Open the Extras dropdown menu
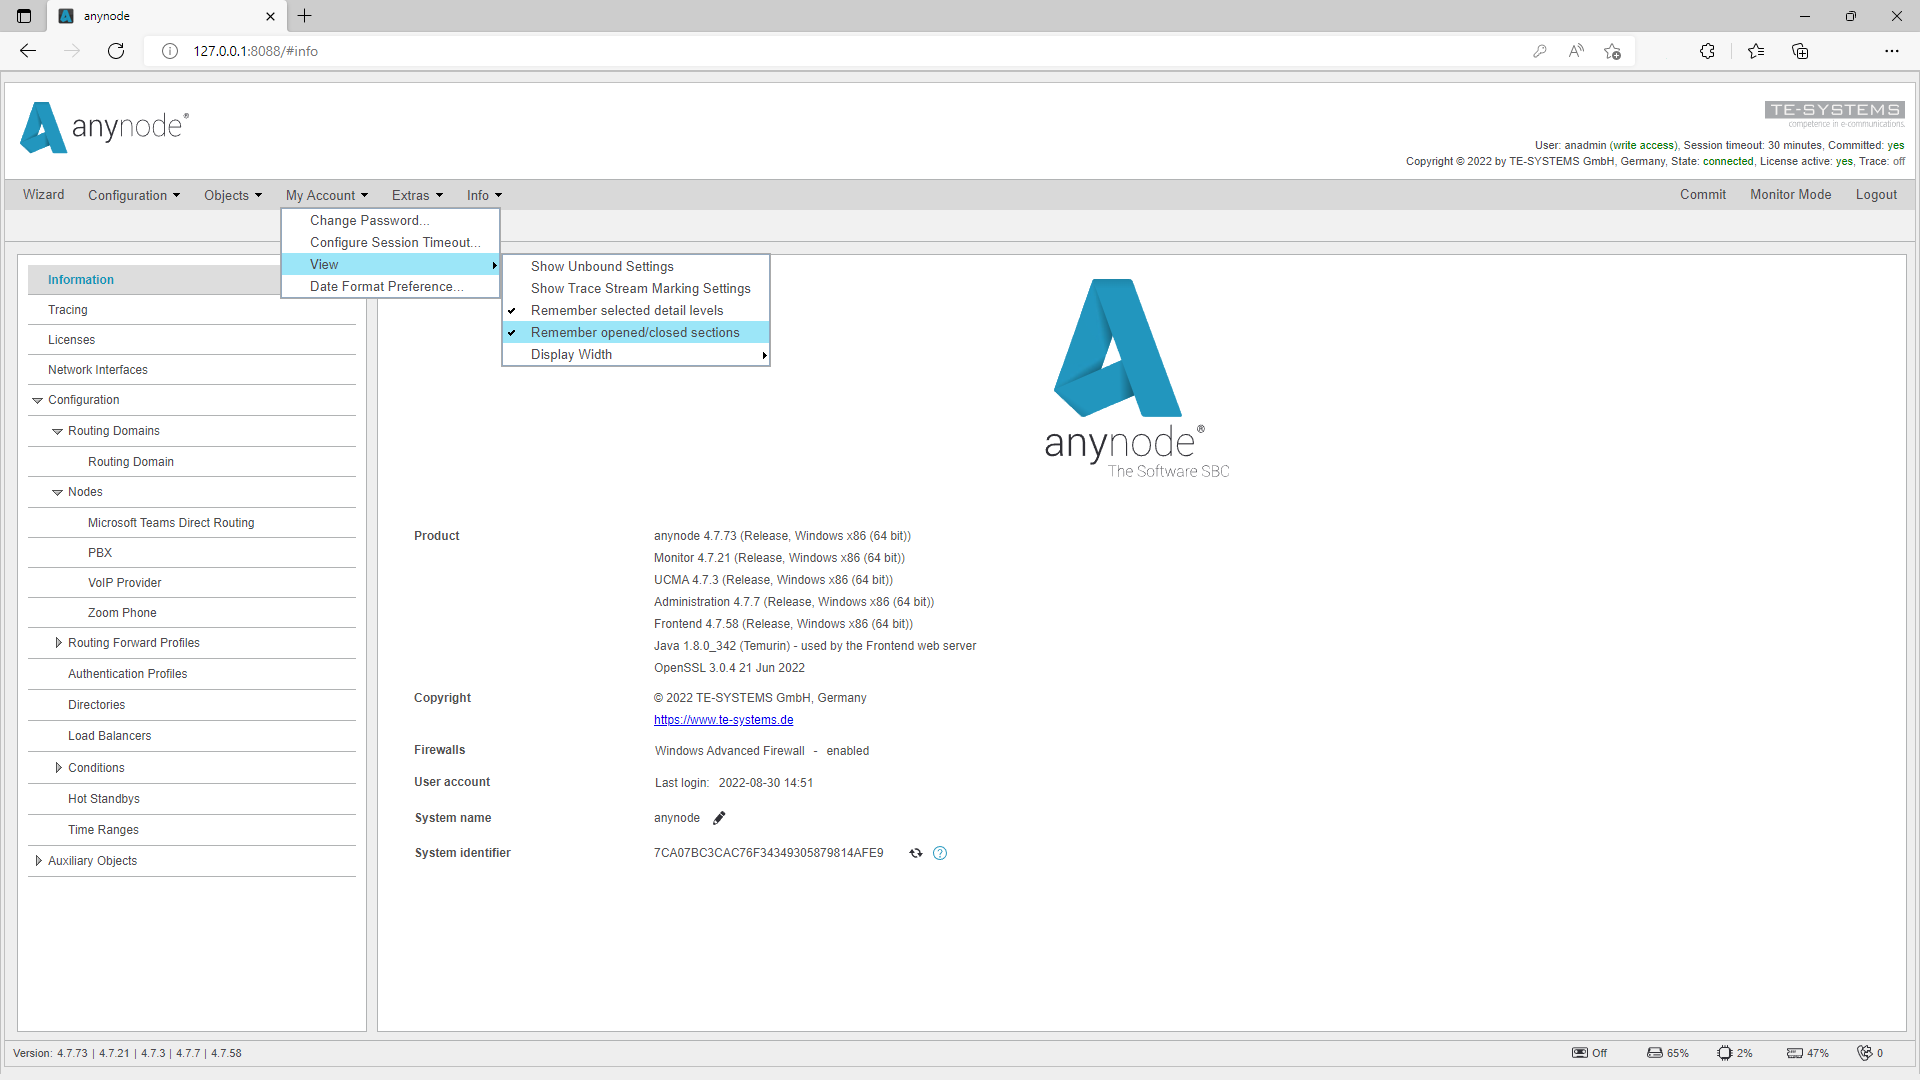Viewport: 1920px width, 1080px height. 417,195
